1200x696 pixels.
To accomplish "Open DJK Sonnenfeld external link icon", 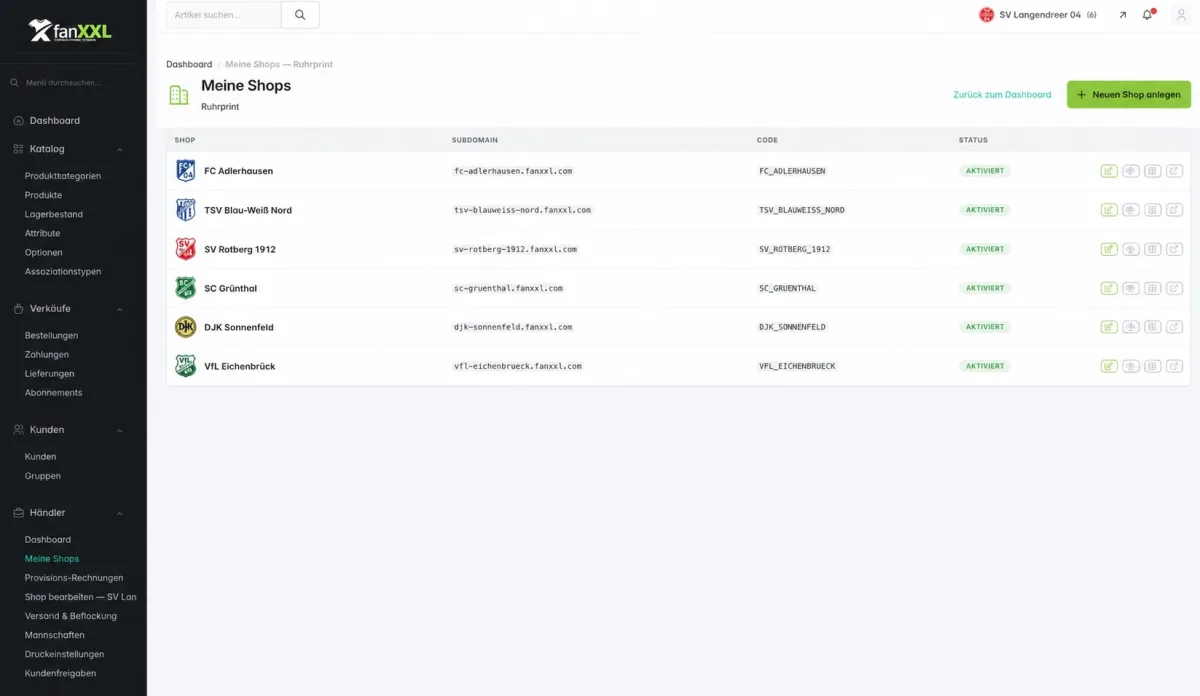I will pyautogui.click(x=1174, y=327).
